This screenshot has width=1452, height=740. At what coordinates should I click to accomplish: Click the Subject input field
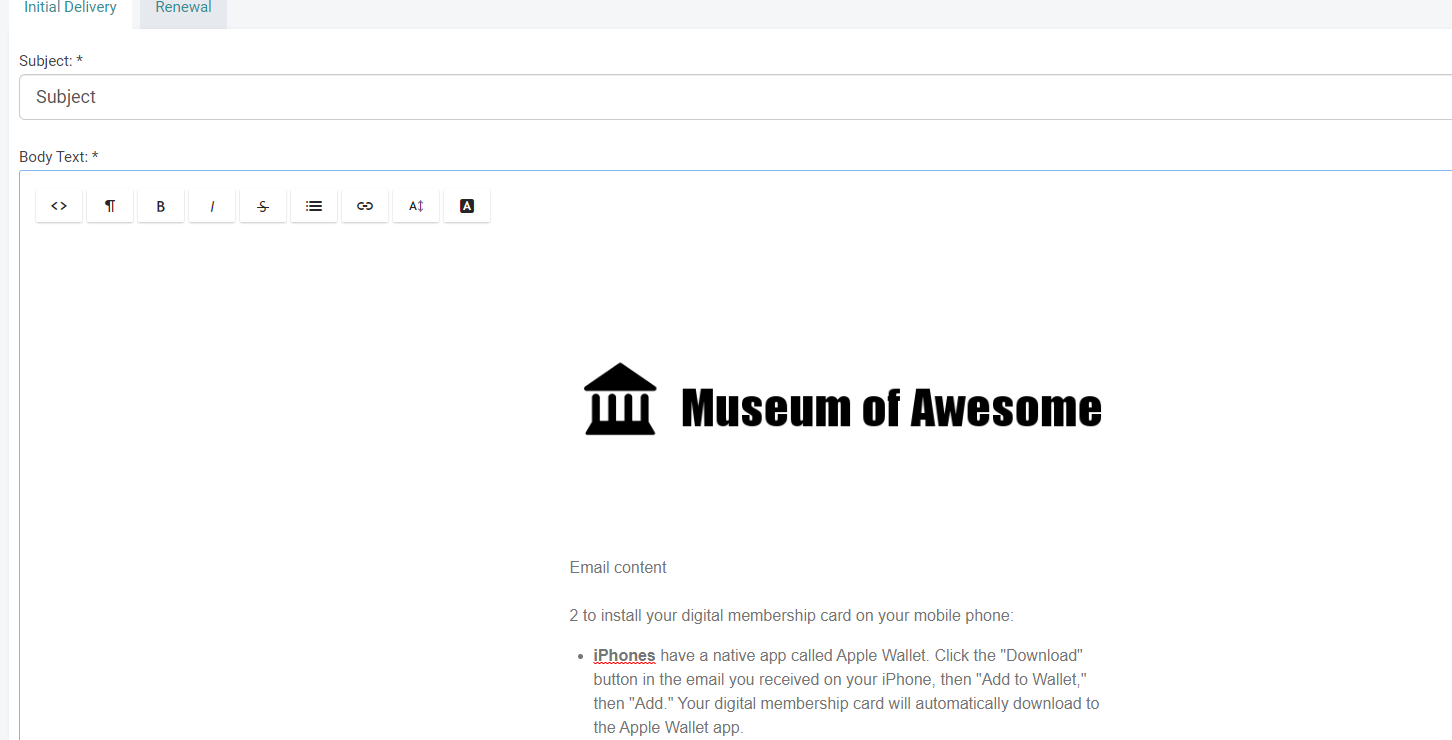pos(736,97)
